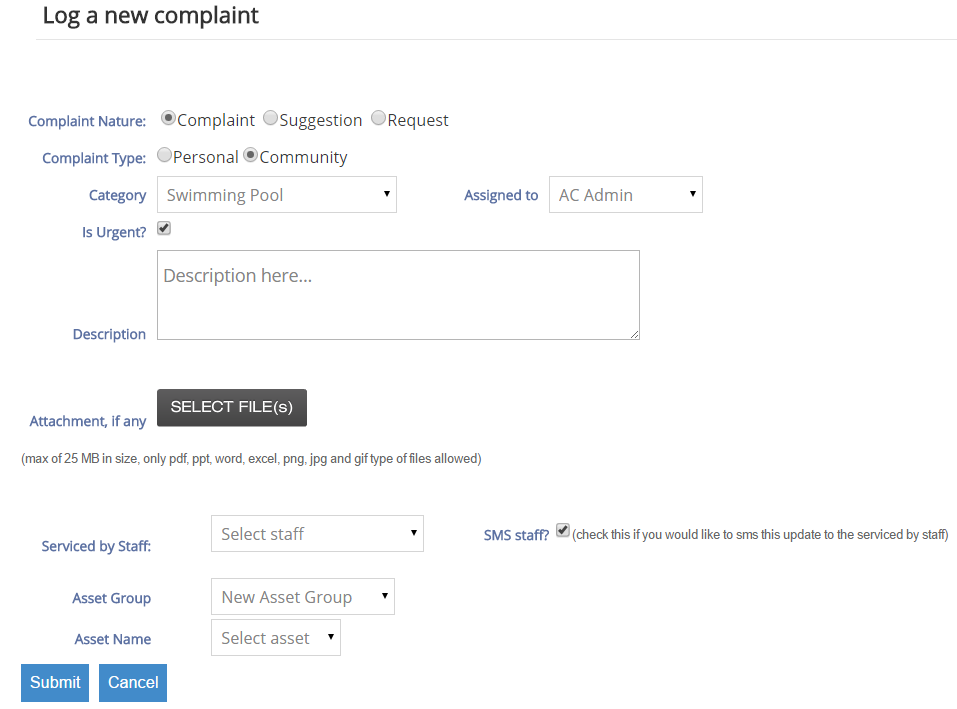Click the Serviced by Staff field label
The width and height of the screenshot is (957, 709).
pyautogui.click(x=95, y=545)
